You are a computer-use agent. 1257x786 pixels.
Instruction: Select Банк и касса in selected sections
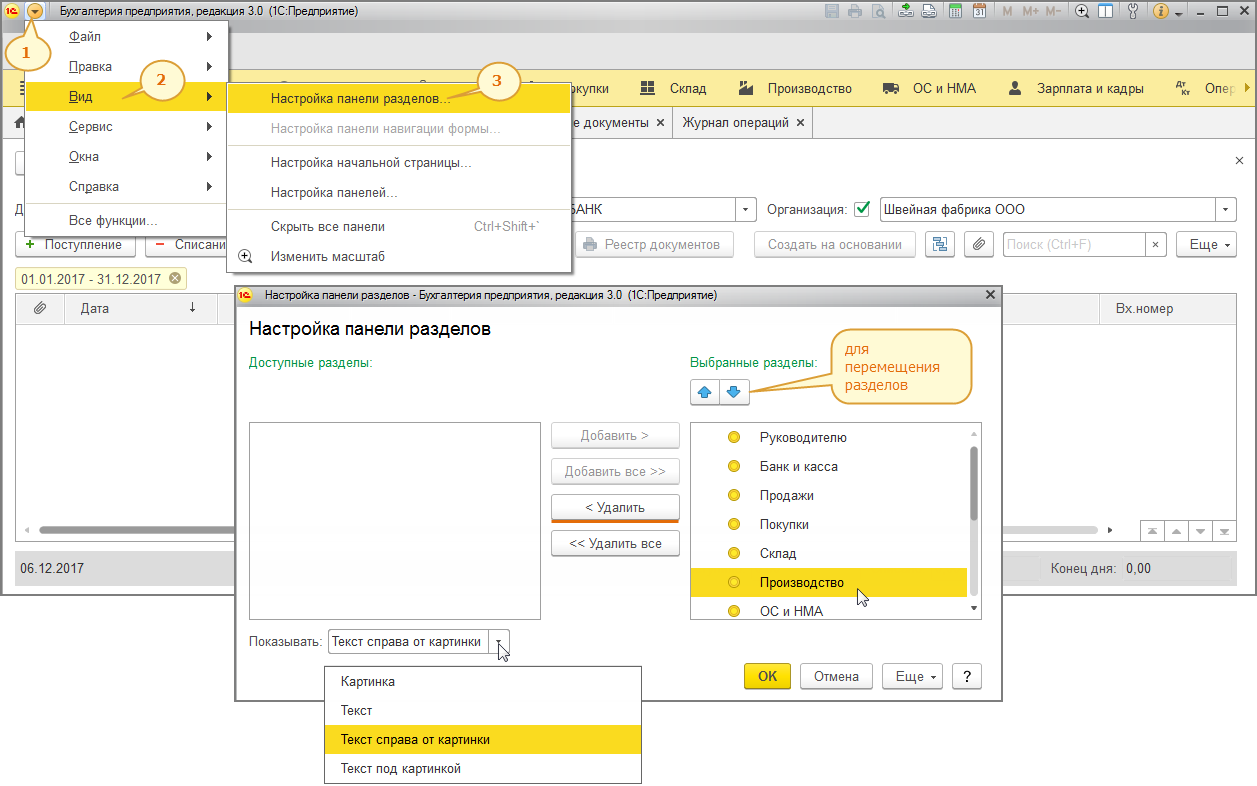point(828,466)
